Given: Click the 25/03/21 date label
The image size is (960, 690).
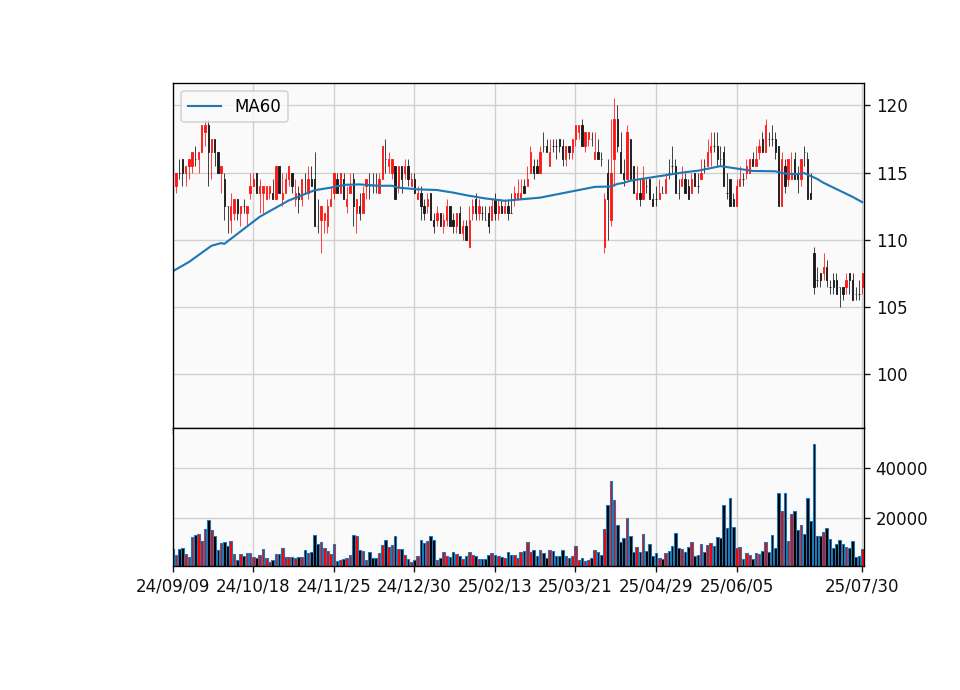Looking at the screenshot, I should 575,586.
